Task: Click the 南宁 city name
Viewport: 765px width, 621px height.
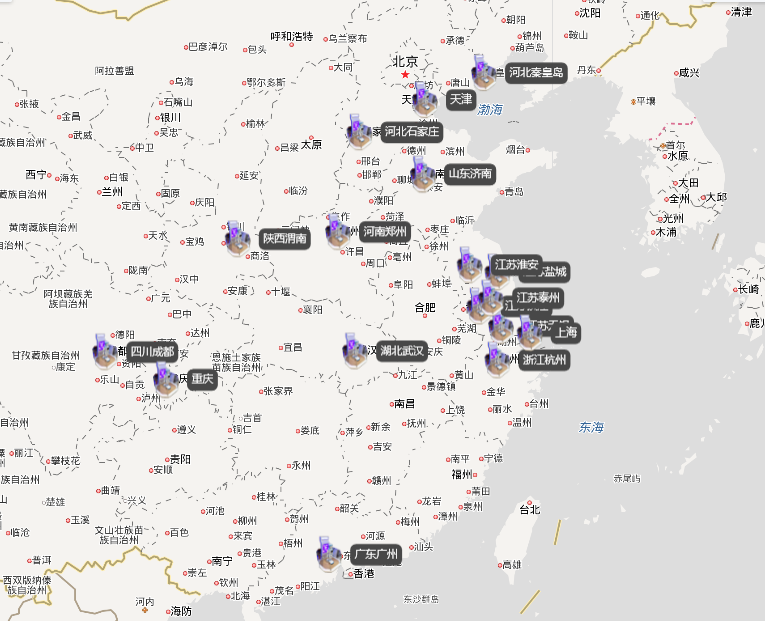Action: (221, 561)
